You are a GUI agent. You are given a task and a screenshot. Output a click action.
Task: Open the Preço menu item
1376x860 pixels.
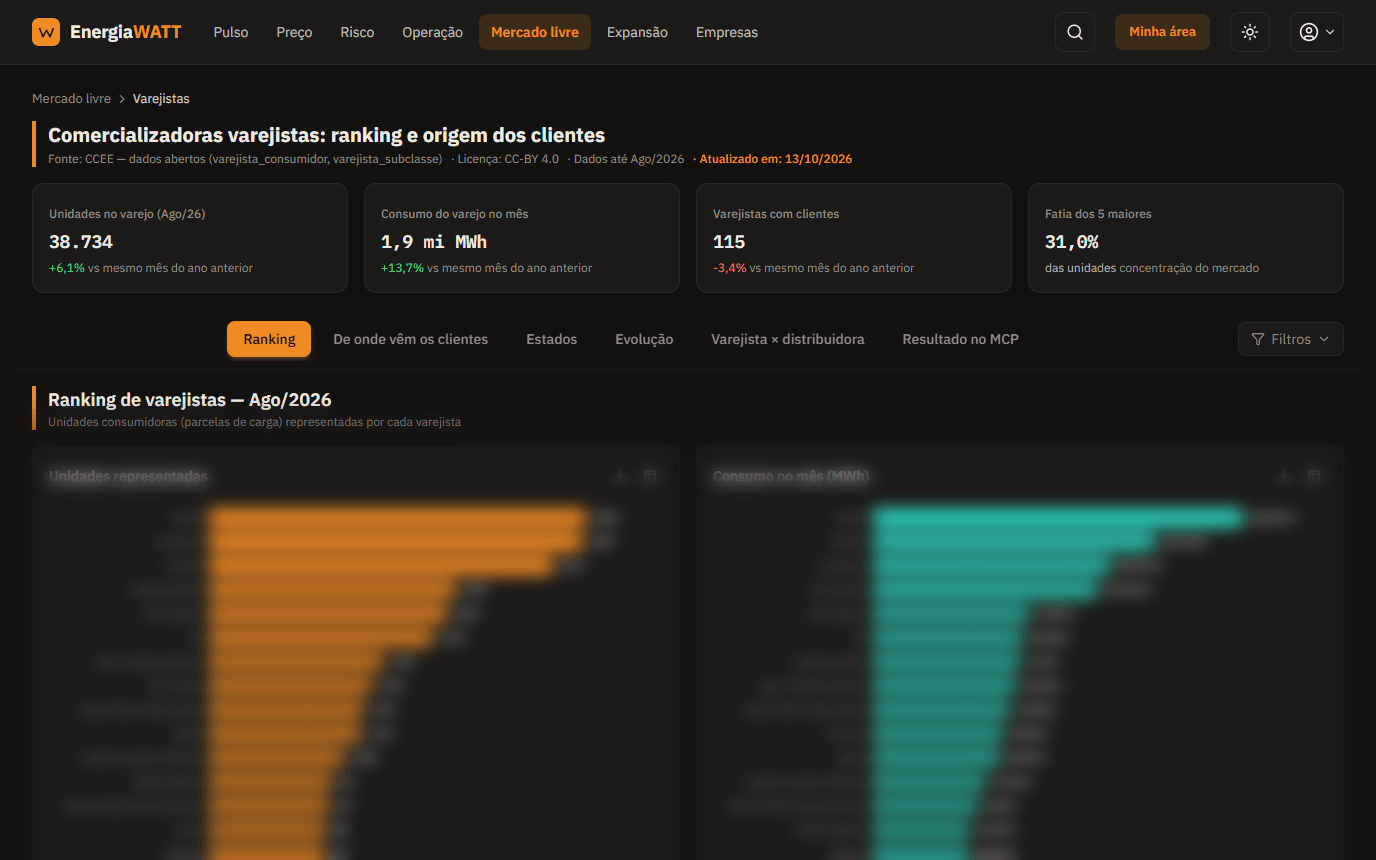[x=294, y=32]
